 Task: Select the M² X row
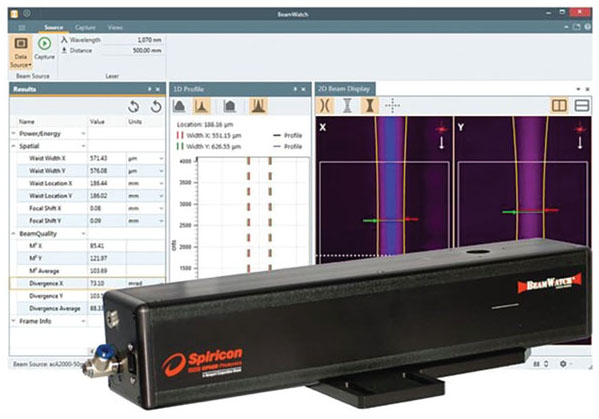91,246
